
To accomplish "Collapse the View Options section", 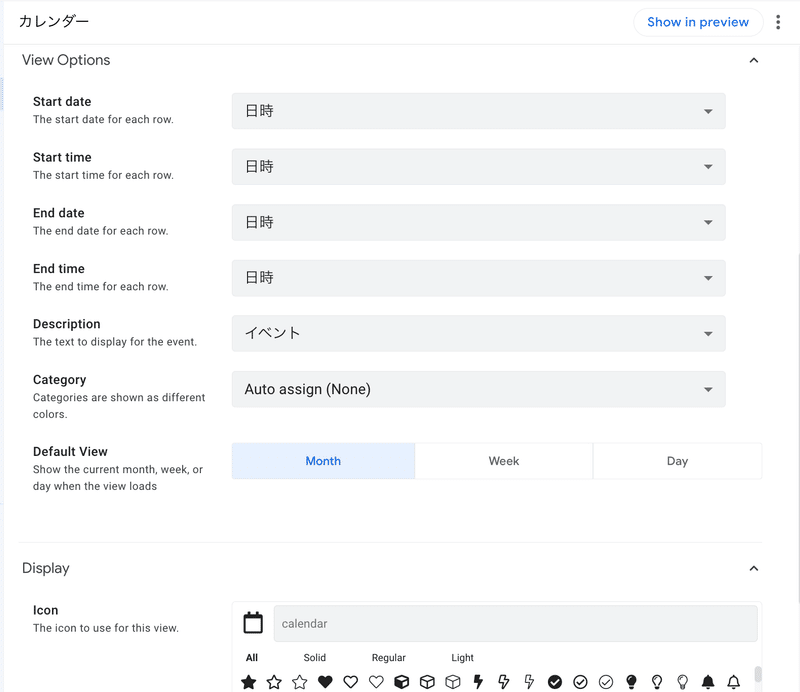I will coord(754,60).
